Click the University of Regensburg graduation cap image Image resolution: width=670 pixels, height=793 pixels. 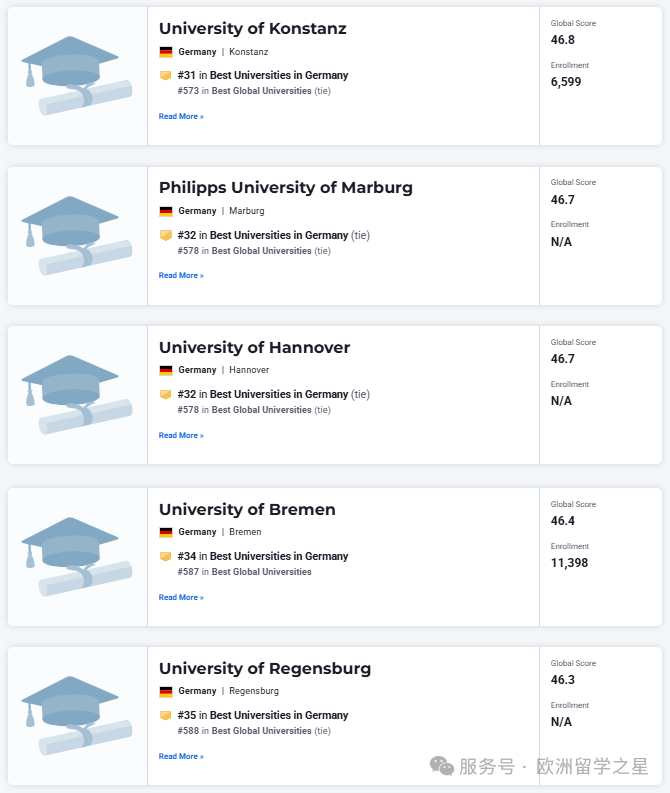[x=77, y=716]
